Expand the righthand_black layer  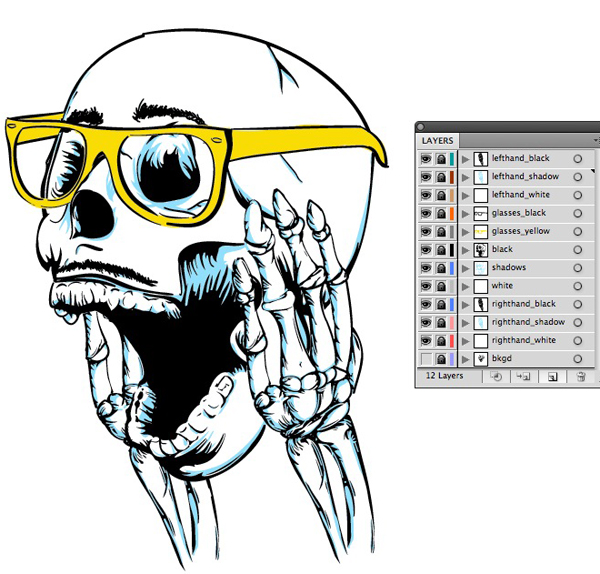click(x=465, y=305)
